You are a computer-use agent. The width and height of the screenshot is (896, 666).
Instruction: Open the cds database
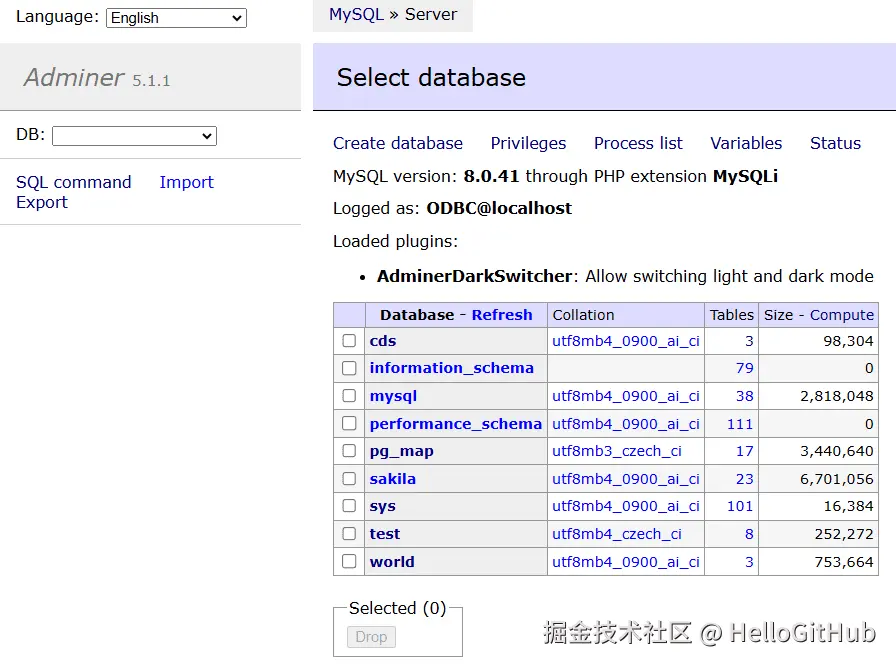pos(382,341)
